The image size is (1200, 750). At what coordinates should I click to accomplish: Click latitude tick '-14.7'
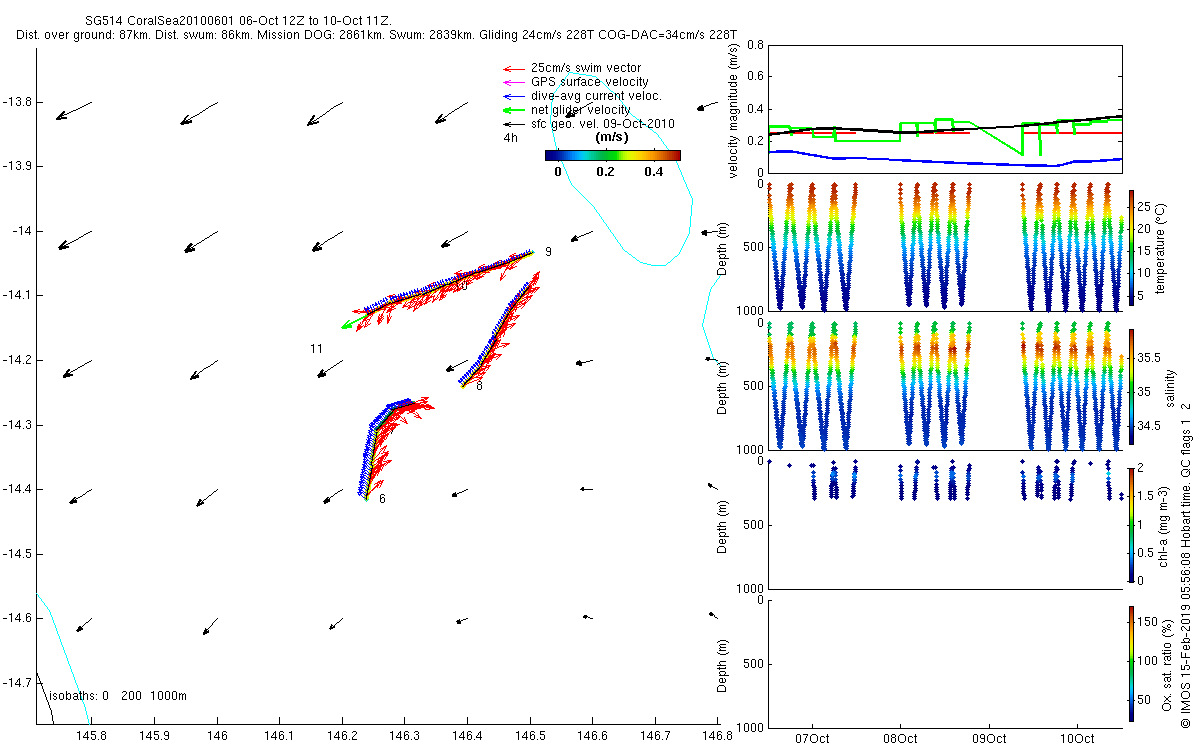point(18,682)
